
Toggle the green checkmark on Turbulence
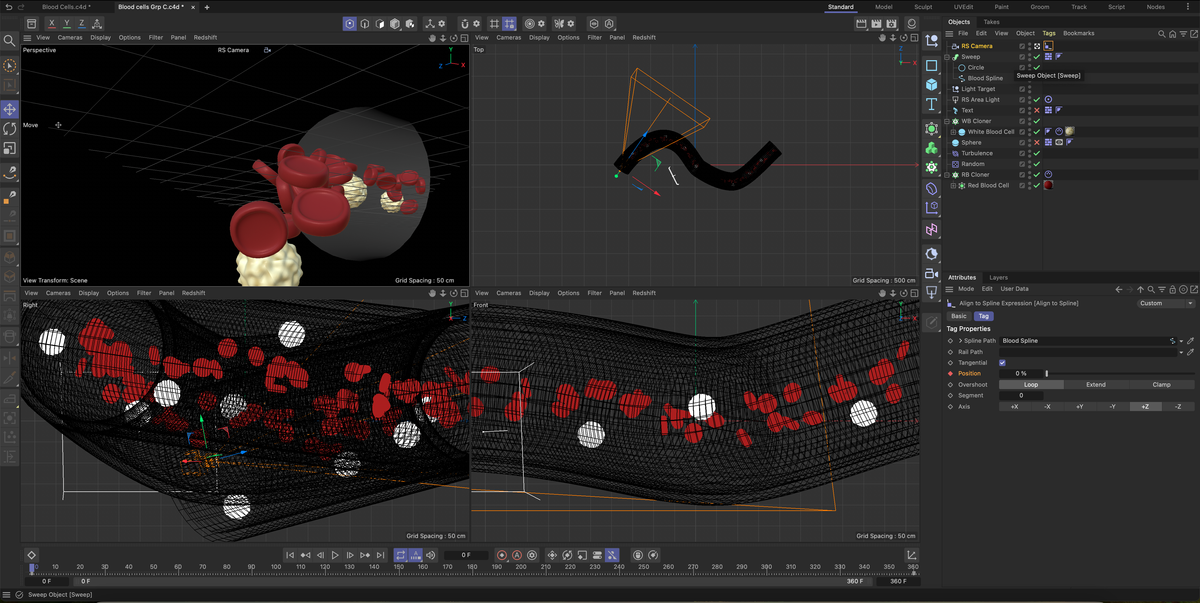click(1036, 153)
